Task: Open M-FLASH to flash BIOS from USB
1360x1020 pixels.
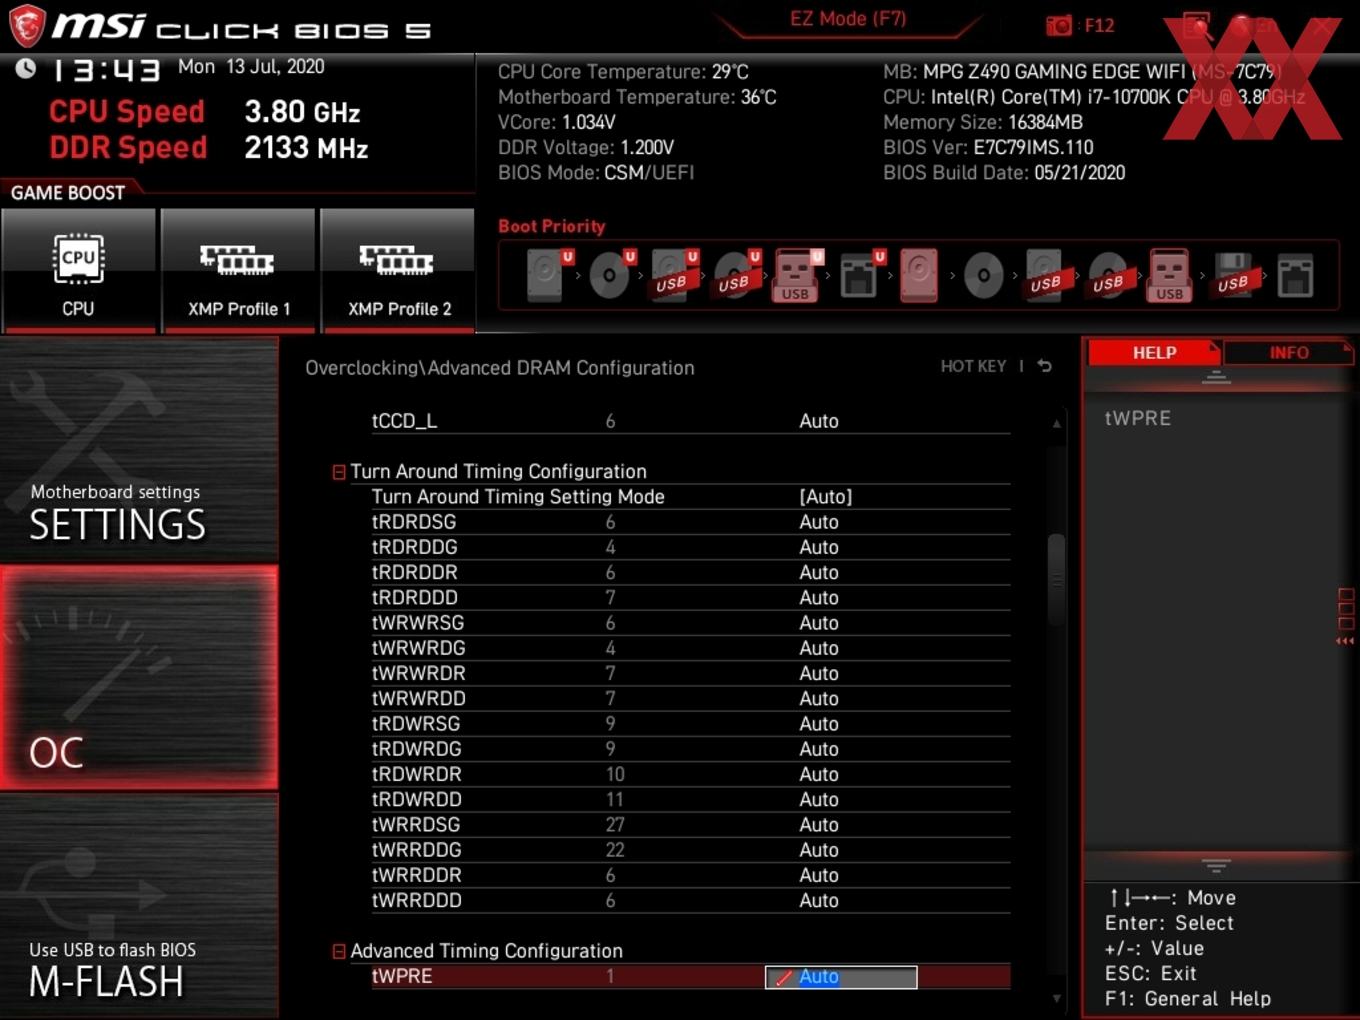Action: coord(139,906)
